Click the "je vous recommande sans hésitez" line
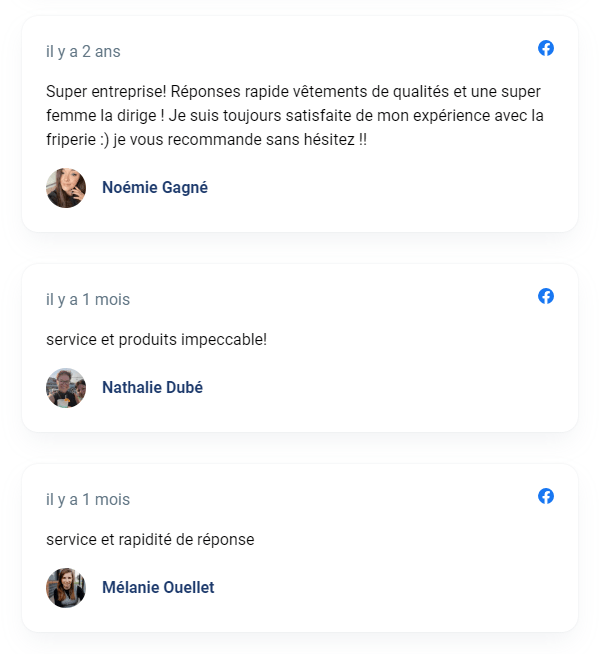 206,140
